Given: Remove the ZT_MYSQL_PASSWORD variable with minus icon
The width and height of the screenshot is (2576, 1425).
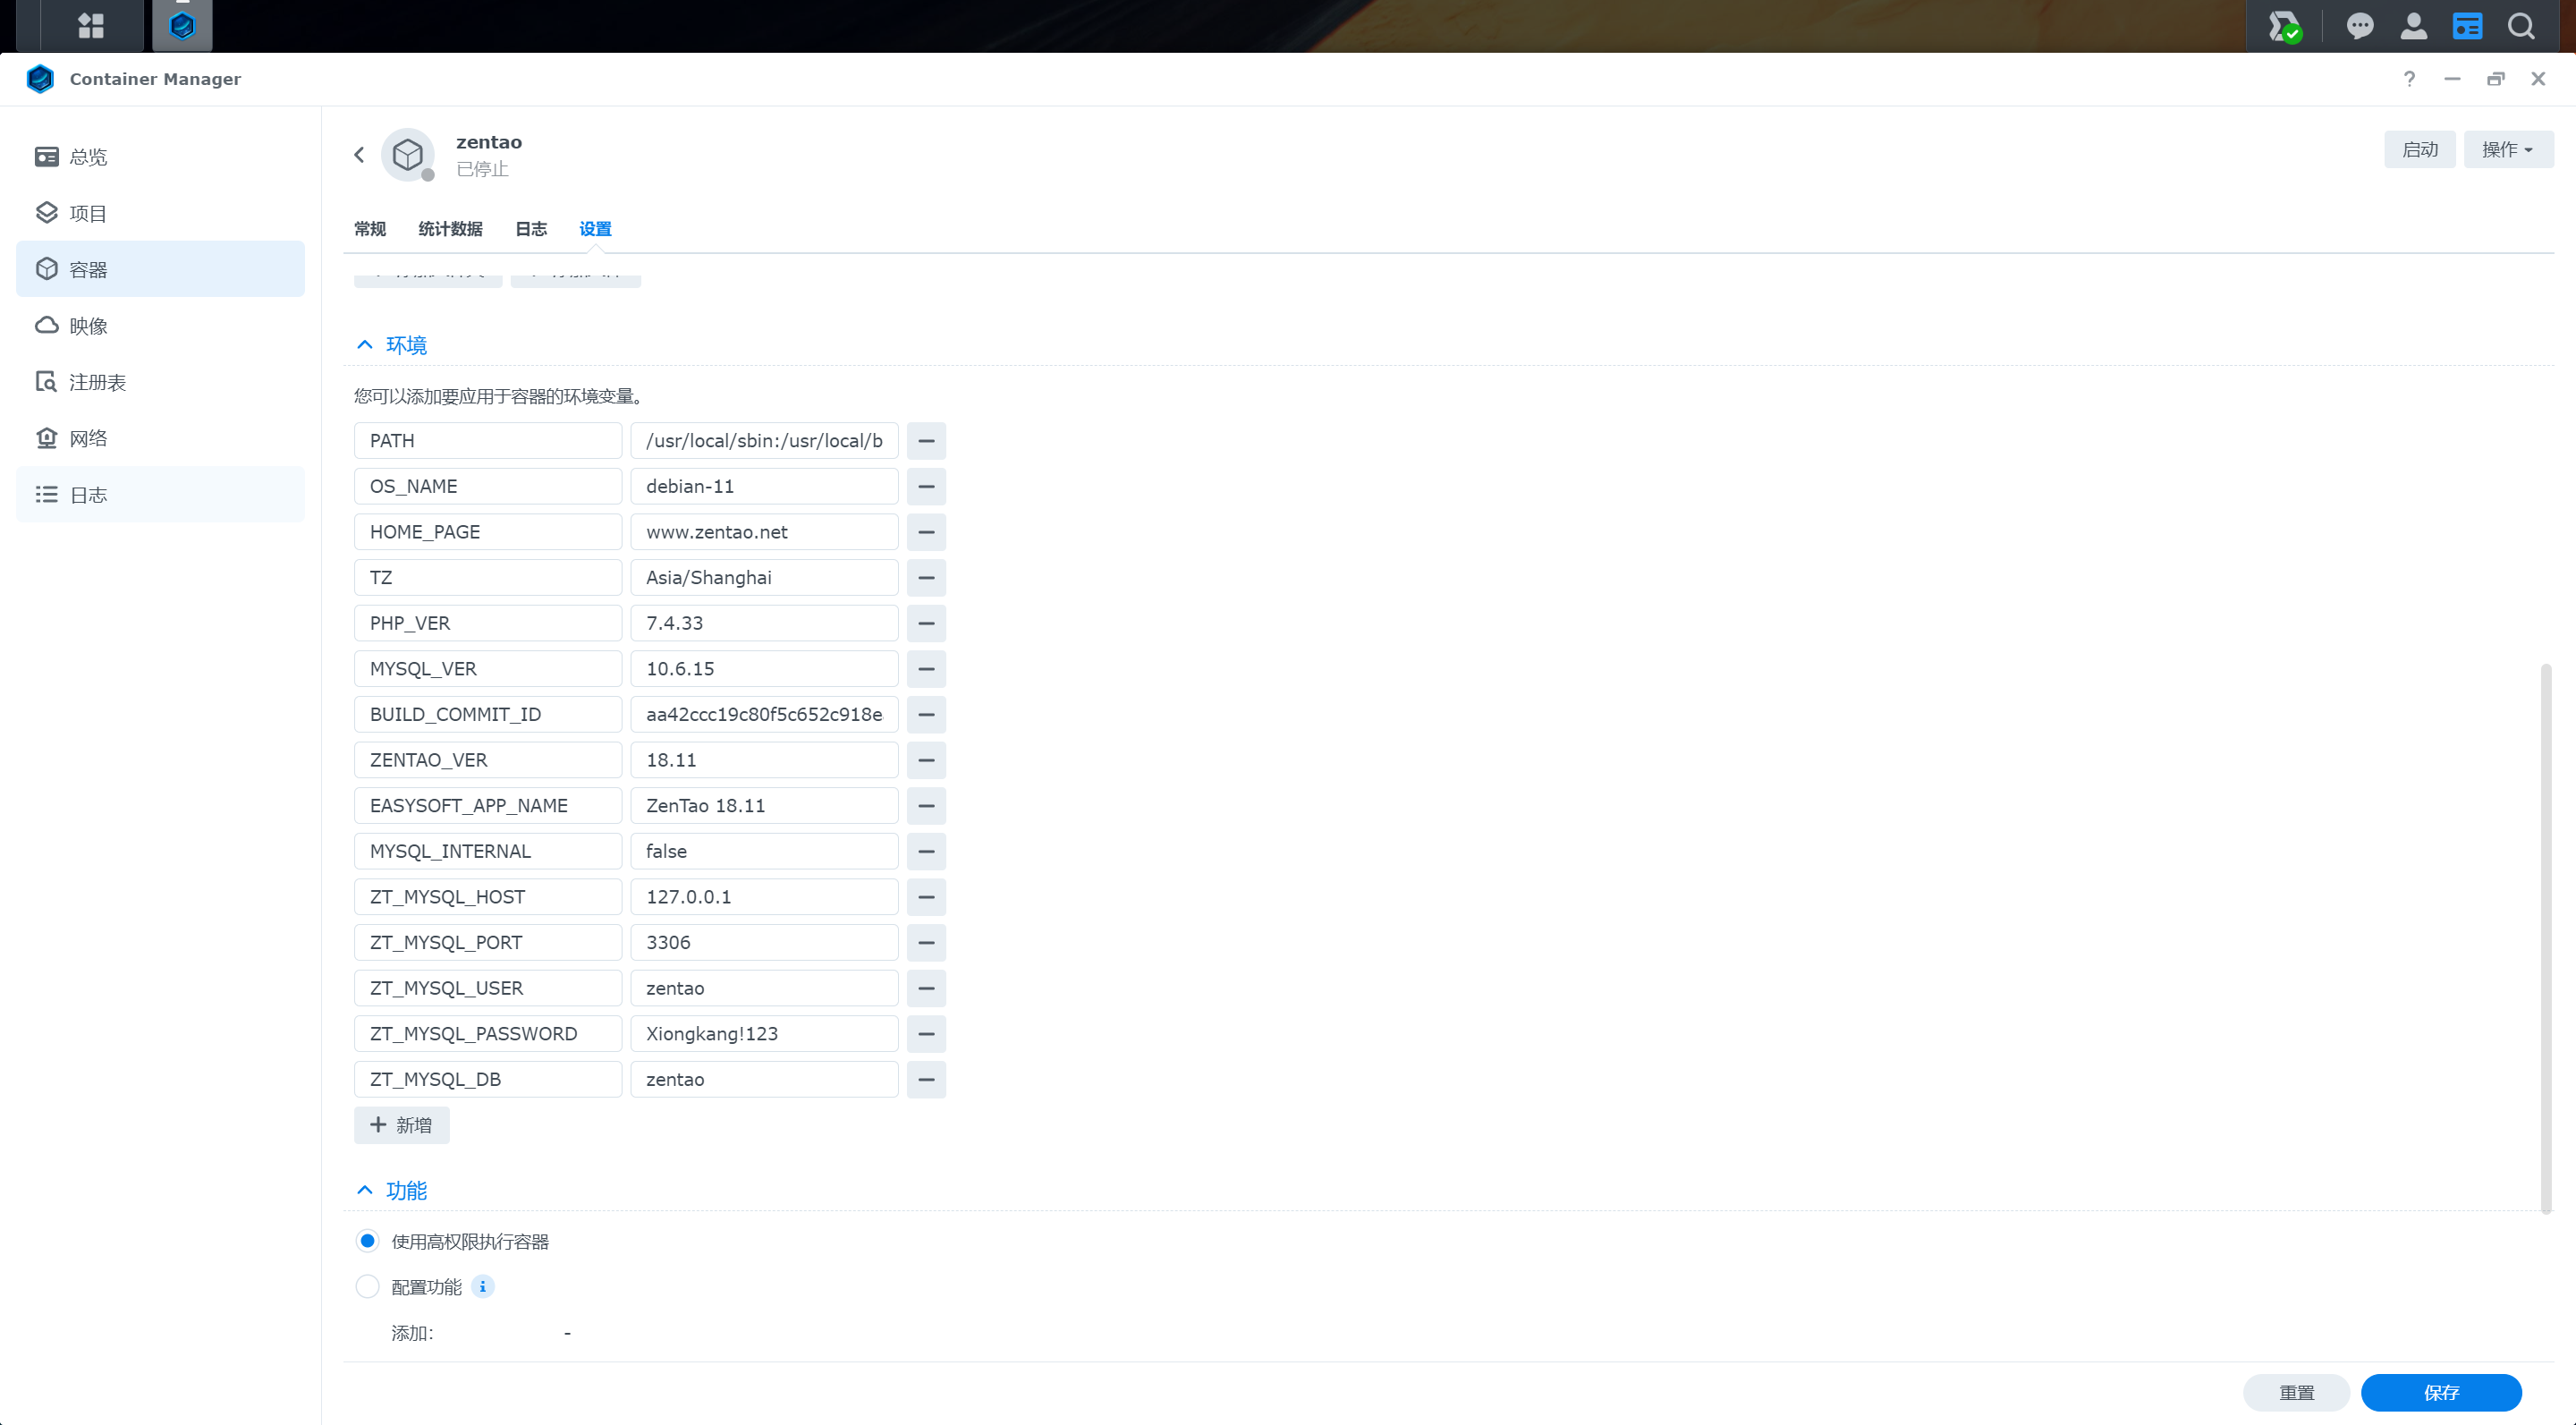Looking at the screenshot, I should point(926,1033).
